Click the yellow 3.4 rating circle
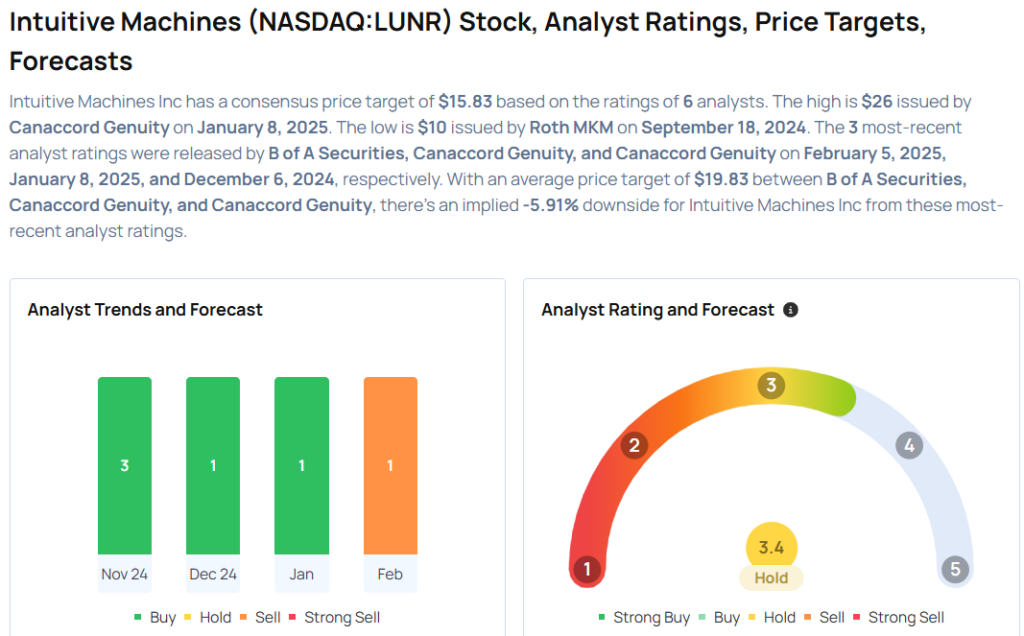The height and width of the screenshot is (636, 1024). pos(771,548)
